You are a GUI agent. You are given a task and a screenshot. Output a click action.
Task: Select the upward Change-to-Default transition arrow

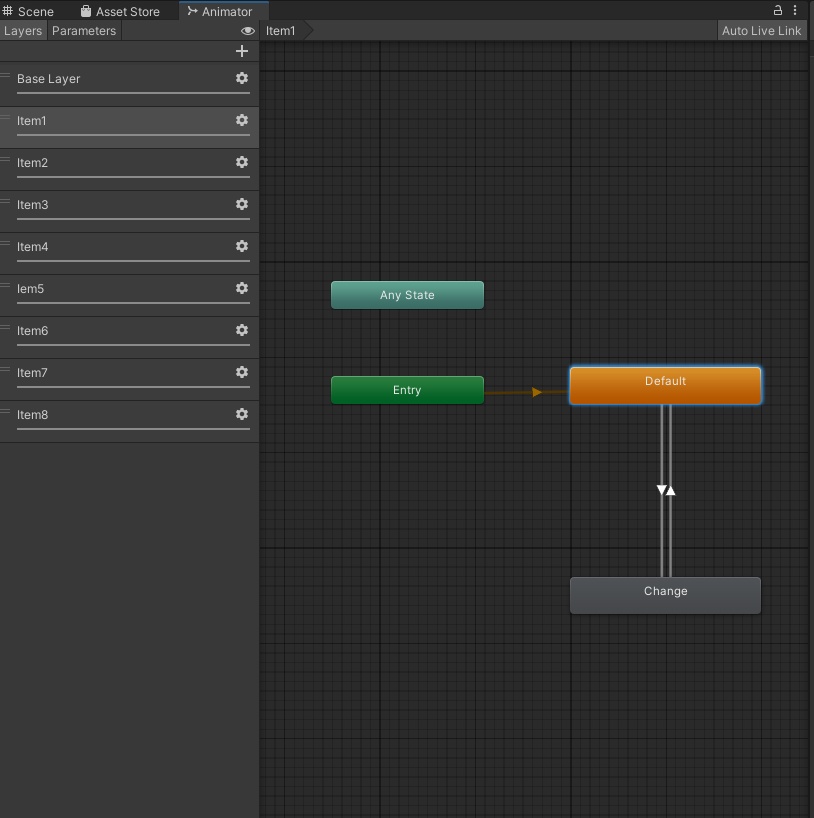click(x=671, y=490)
